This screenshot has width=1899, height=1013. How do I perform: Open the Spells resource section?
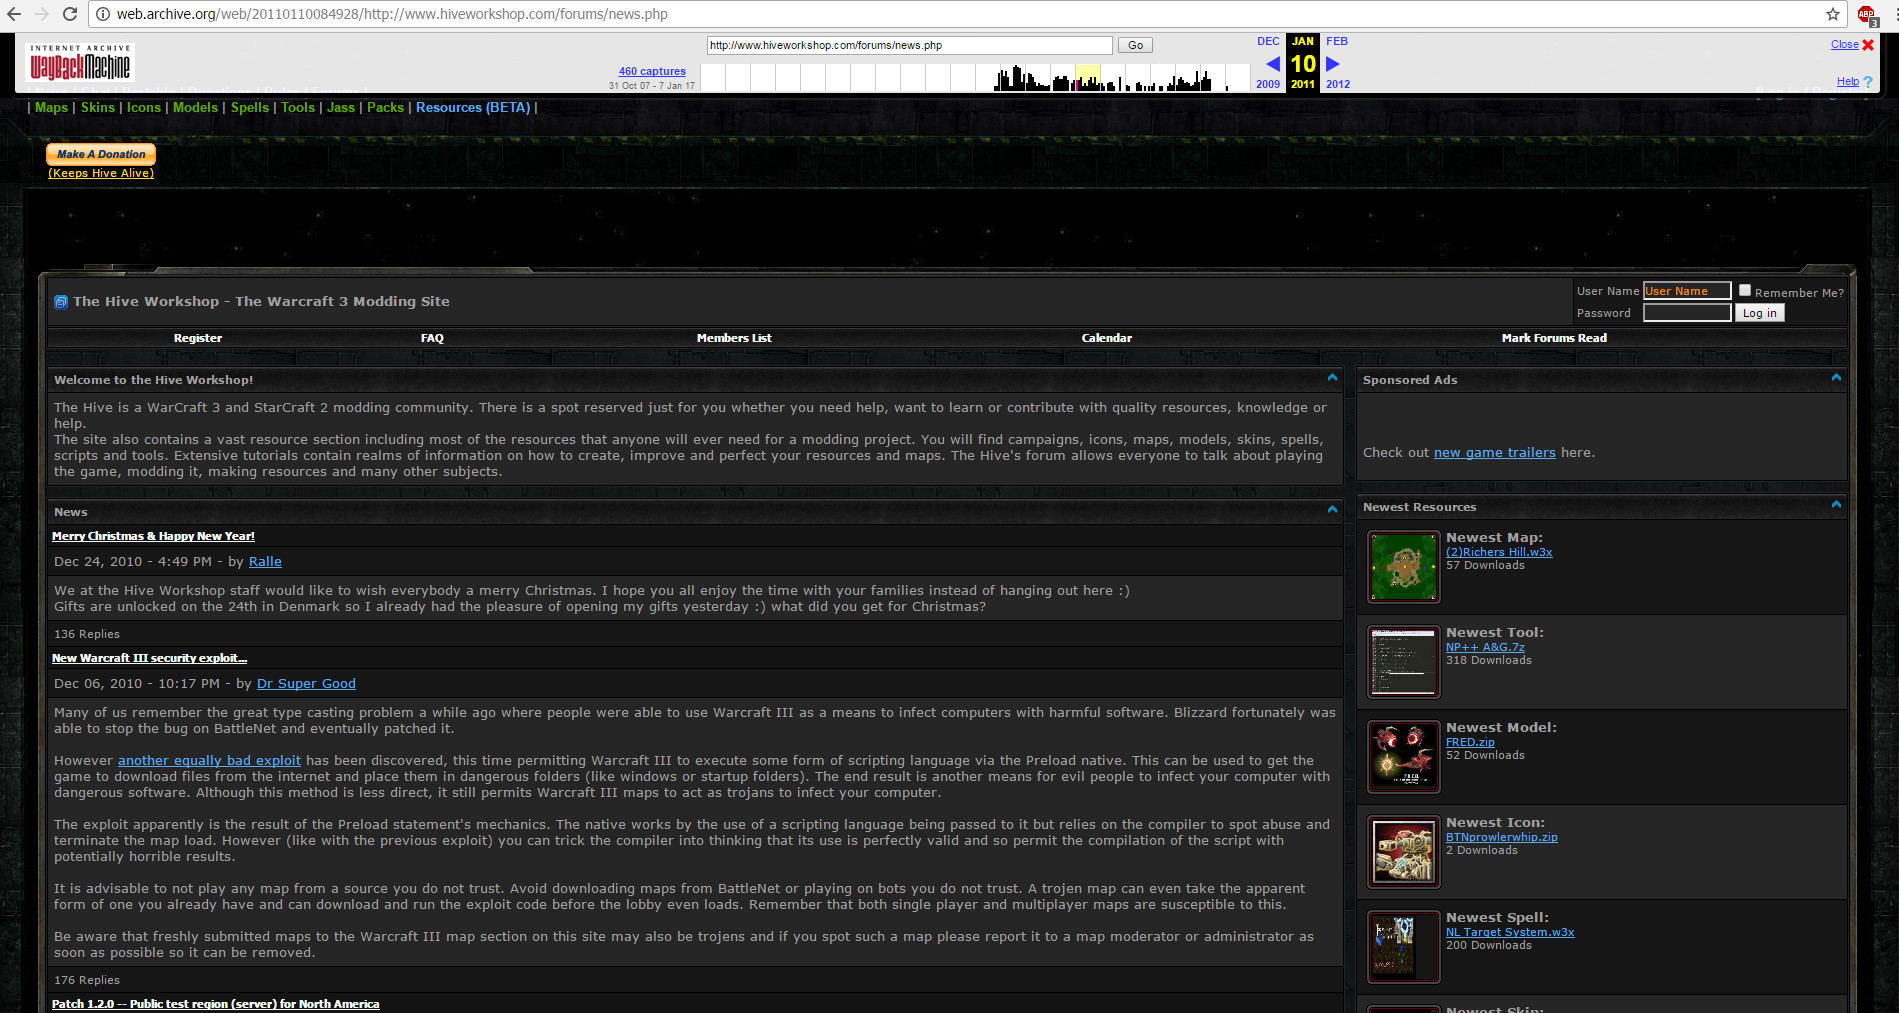[250, 107]
